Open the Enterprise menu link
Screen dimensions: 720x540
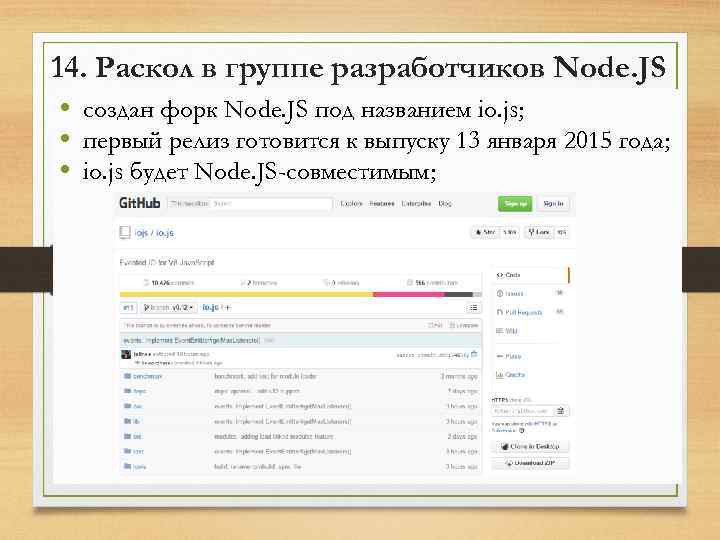416,203
